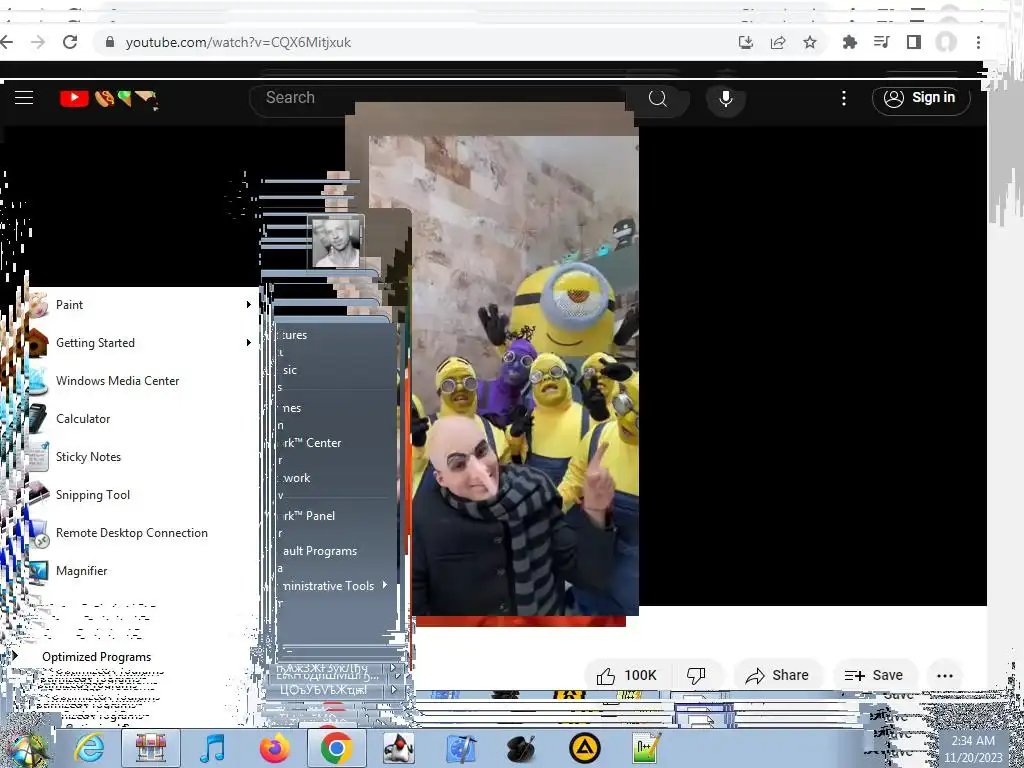Go to YouTube home via logo

(x=108, y=99)
